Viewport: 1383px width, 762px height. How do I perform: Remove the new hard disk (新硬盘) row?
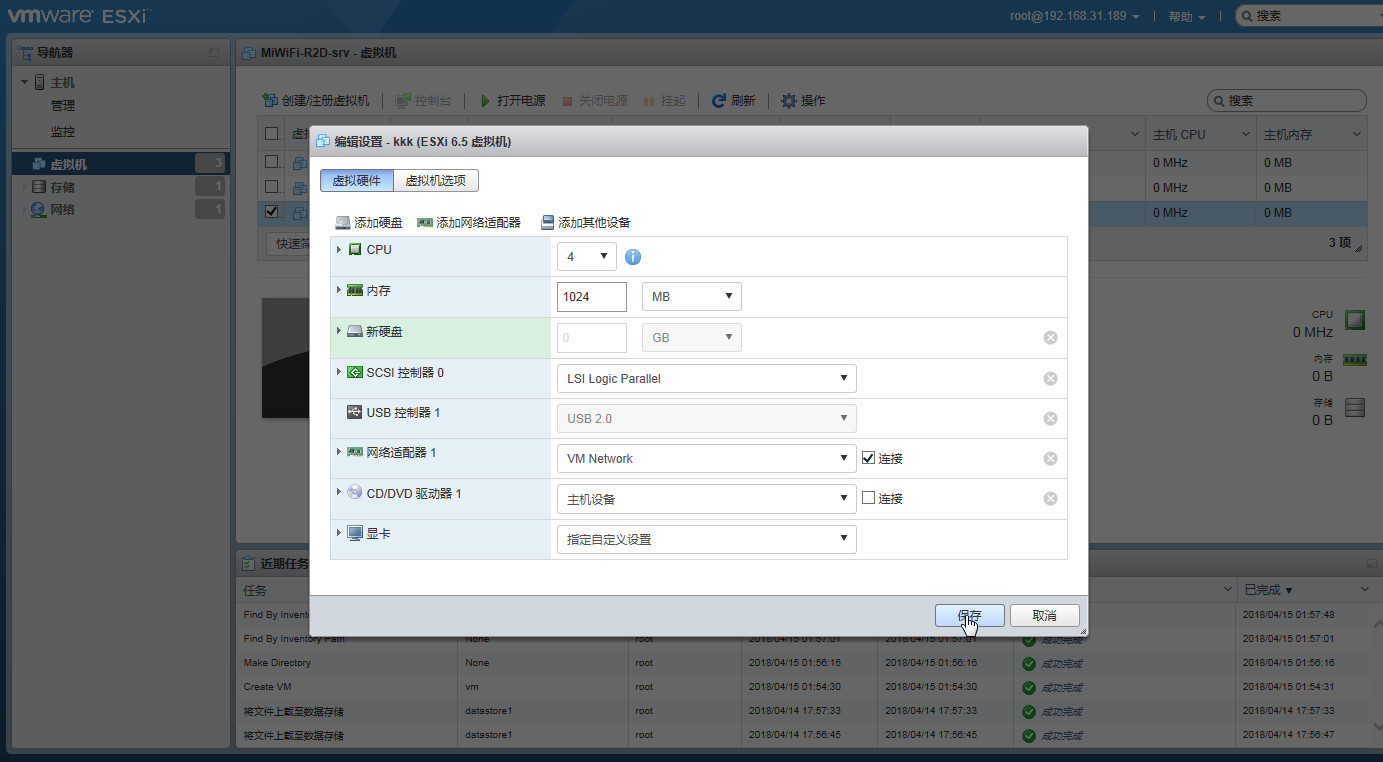[x=1050, y=338]
